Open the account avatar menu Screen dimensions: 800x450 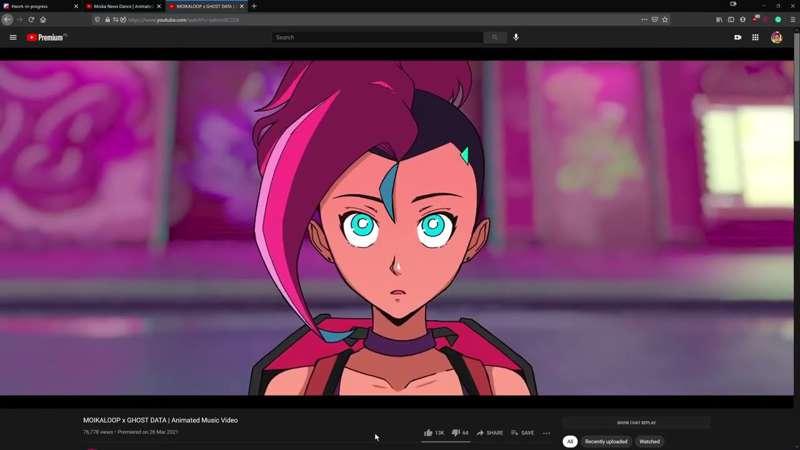777,37
